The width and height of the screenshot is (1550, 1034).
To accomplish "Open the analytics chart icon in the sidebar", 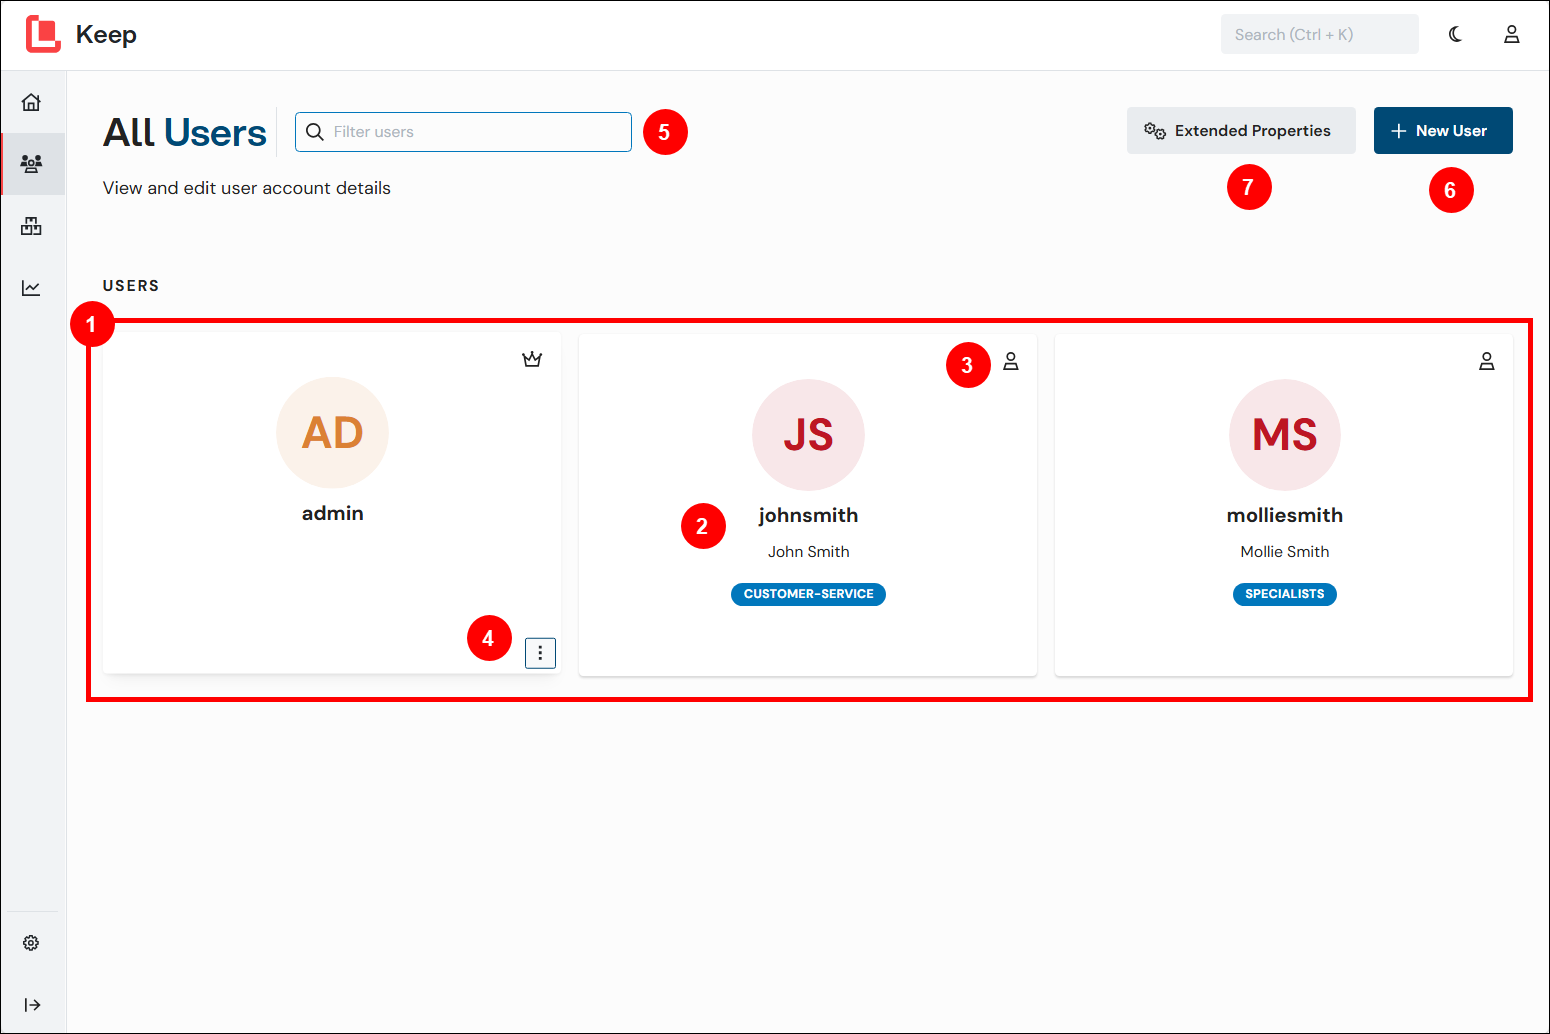I will [x=31, y=288].
